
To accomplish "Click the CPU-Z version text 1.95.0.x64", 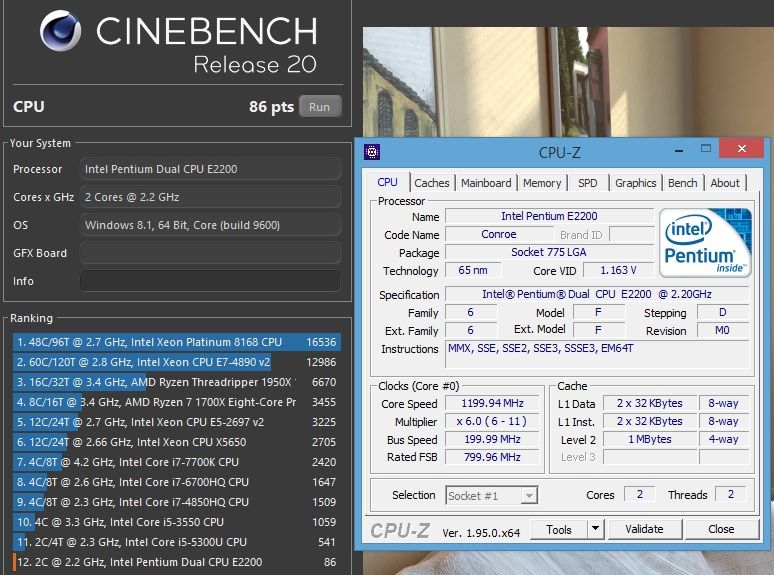I will point(481,533).
